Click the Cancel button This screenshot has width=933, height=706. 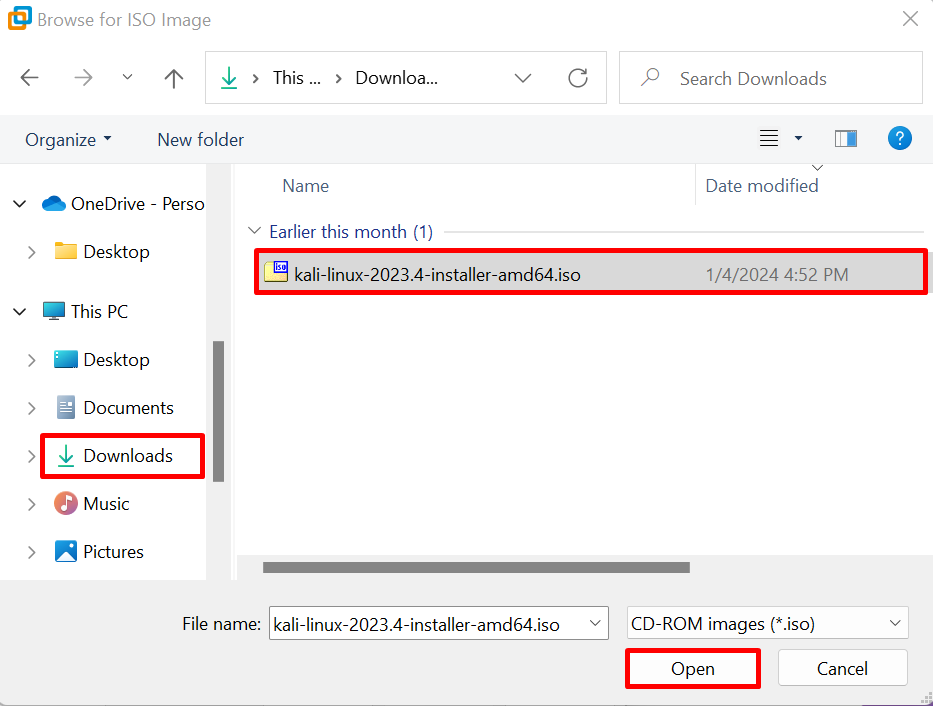coord(842,669)
